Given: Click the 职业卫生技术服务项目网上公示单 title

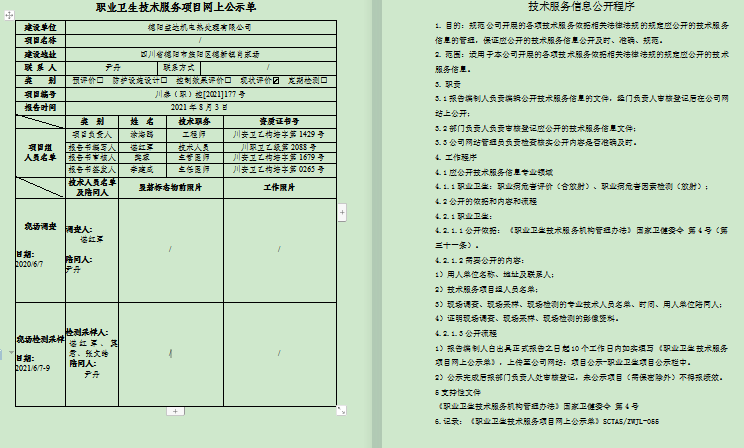Looking at the screenshot, I should [177, 8].
